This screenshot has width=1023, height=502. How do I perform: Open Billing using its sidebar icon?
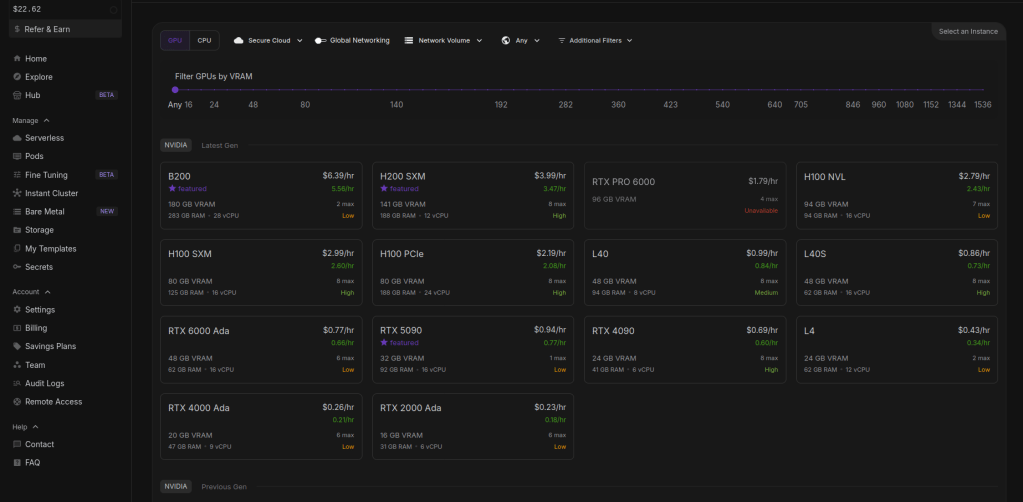pyautogui.click(x=17, y=328)
